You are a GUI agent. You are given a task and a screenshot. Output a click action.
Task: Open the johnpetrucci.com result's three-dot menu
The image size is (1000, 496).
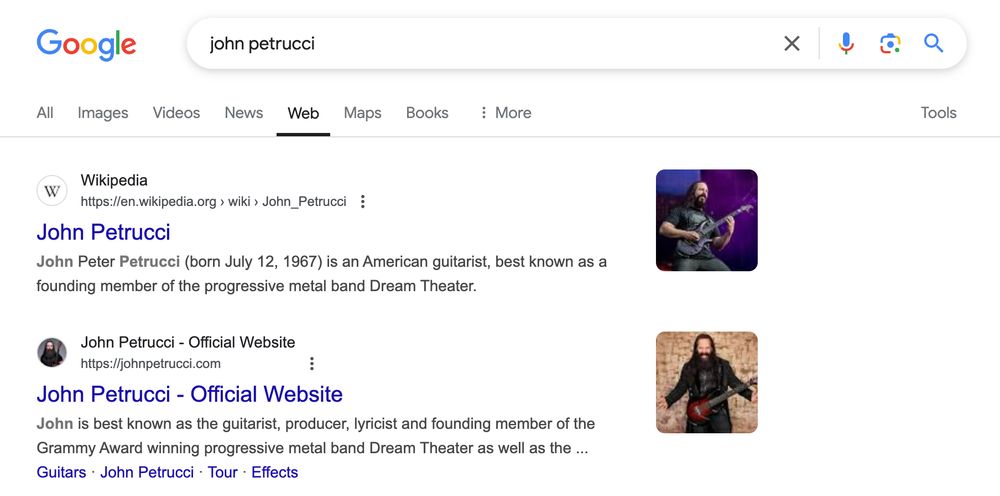[x=311, y=363]
